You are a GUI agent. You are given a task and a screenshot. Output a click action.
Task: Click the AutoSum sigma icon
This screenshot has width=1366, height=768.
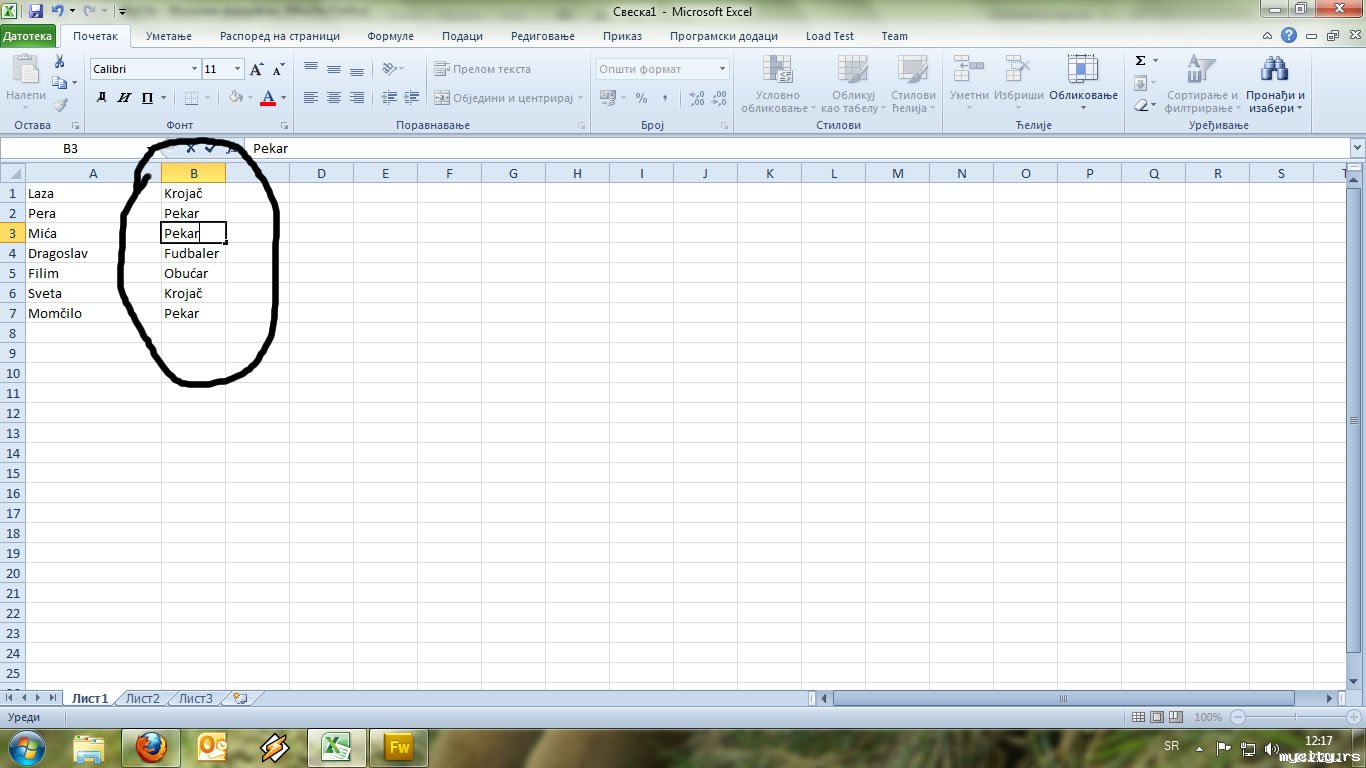pyautogui.click(x=1140, y=61)
